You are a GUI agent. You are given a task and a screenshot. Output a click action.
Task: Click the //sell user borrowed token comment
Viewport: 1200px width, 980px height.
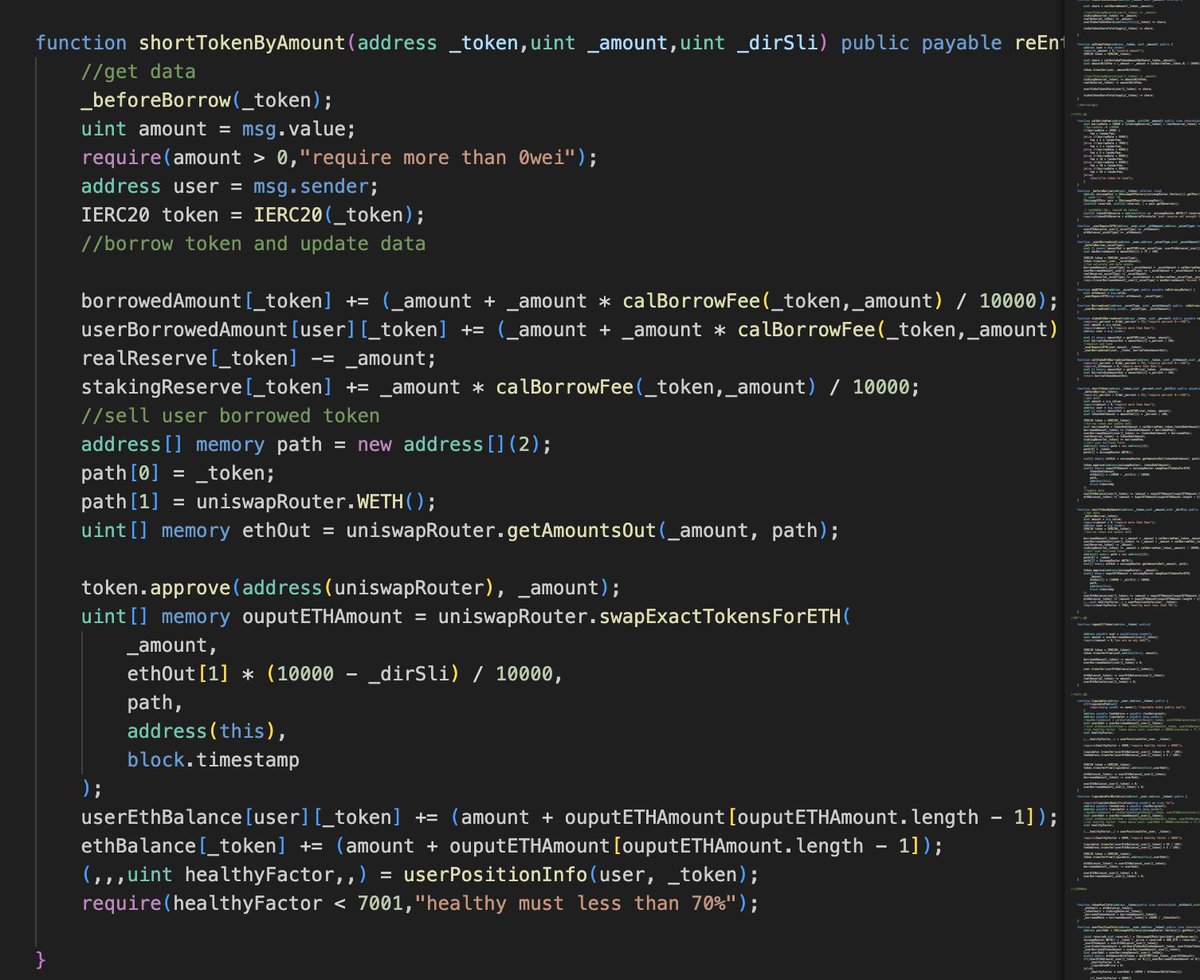click(231, 415)
